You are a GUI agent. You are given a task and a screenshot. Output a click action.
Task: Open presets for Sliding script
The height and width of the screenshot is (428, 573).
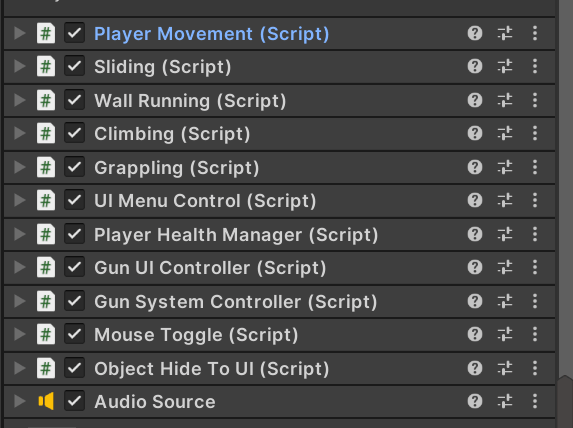click(505, 67)
